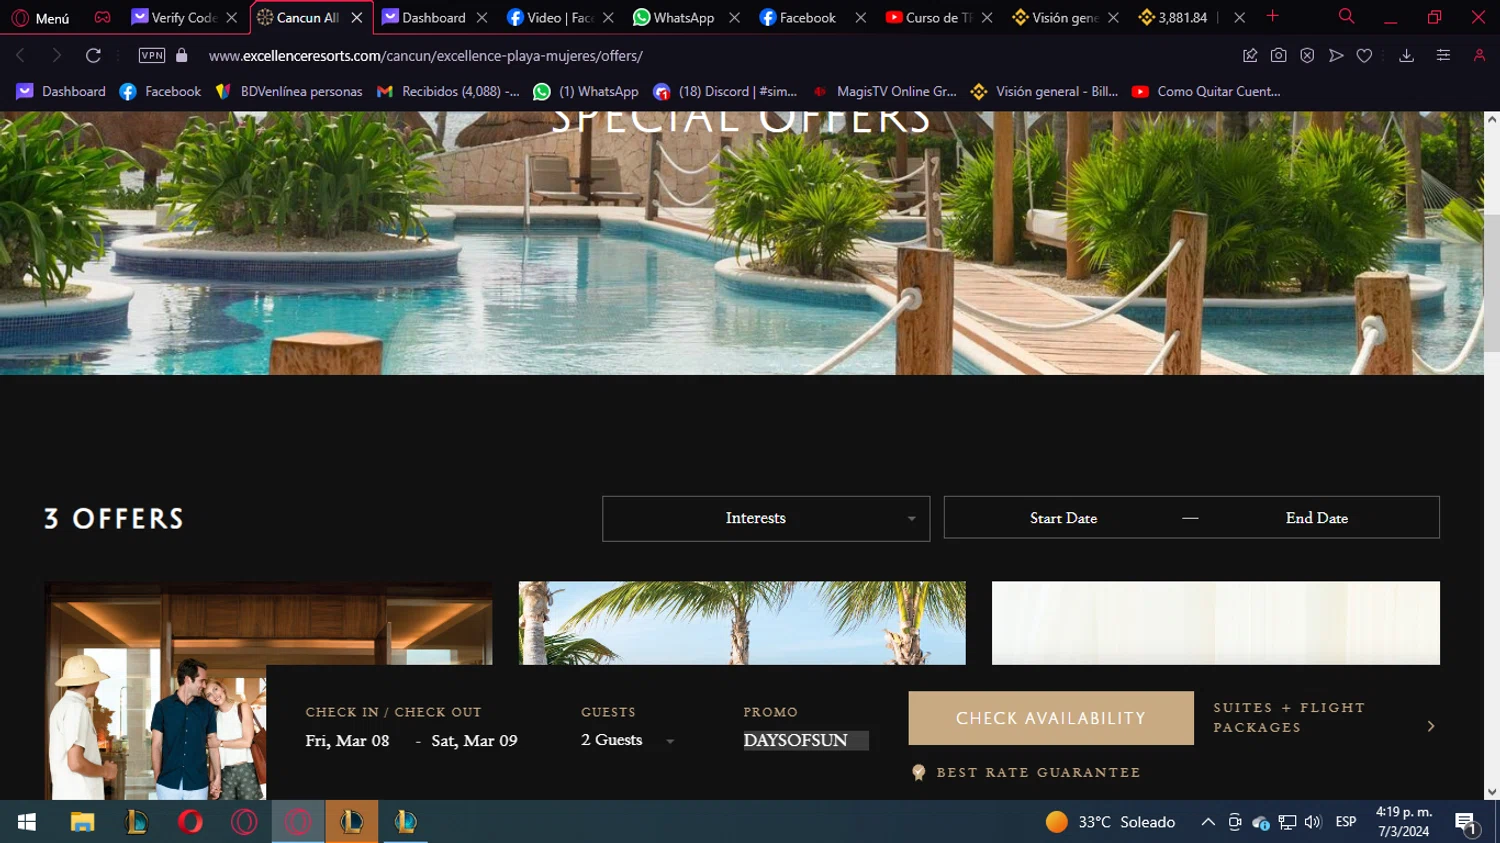Viewport: 1500px width, 843px height.
Task: Expand the 2 Guests dropdown
Action: tap(628, 741)
